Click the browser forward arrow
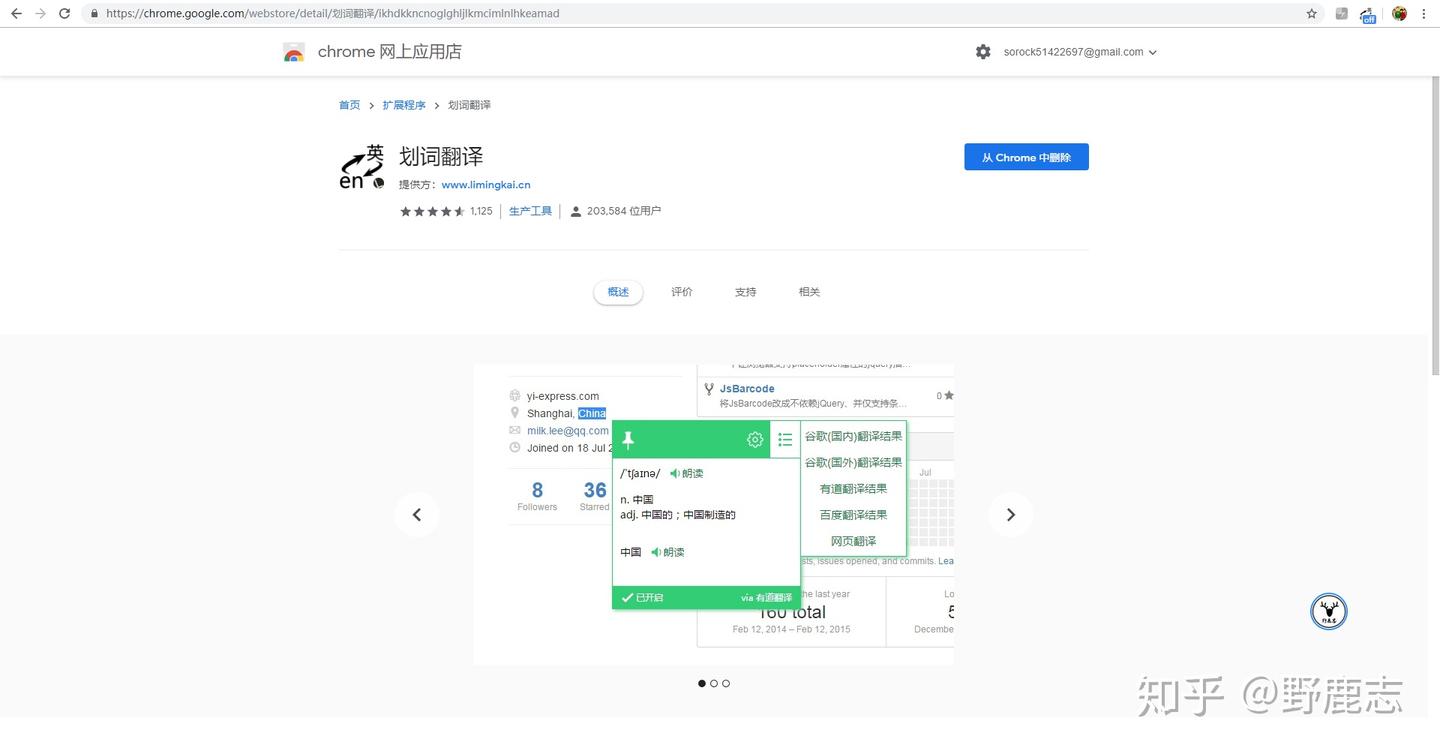The width and height of the screenshot is (1440, 754). click(40, 14)
